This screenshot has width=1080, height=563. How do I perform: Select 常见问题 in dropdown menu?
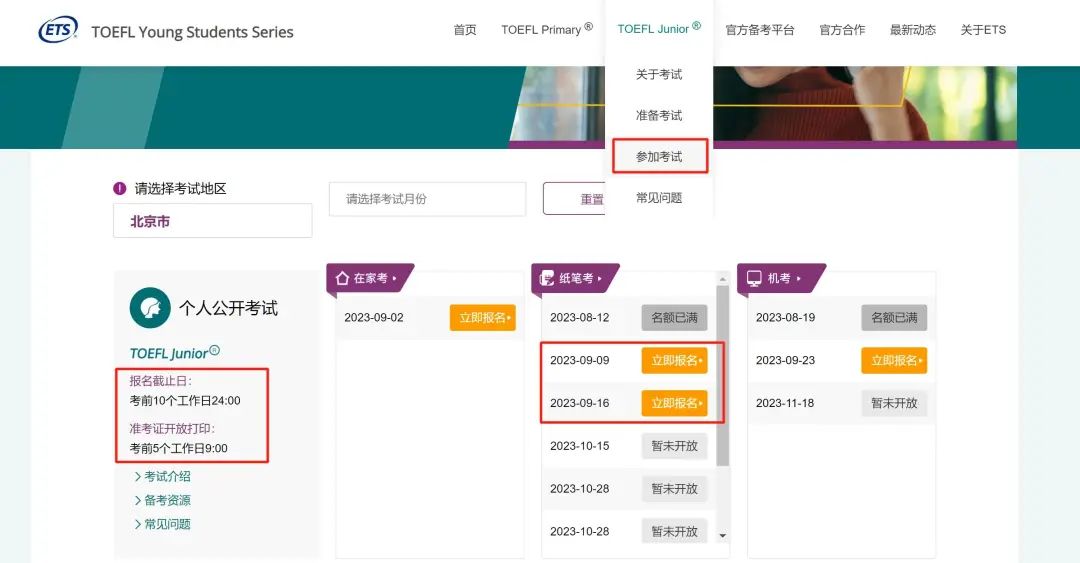(x=659, y=198)
